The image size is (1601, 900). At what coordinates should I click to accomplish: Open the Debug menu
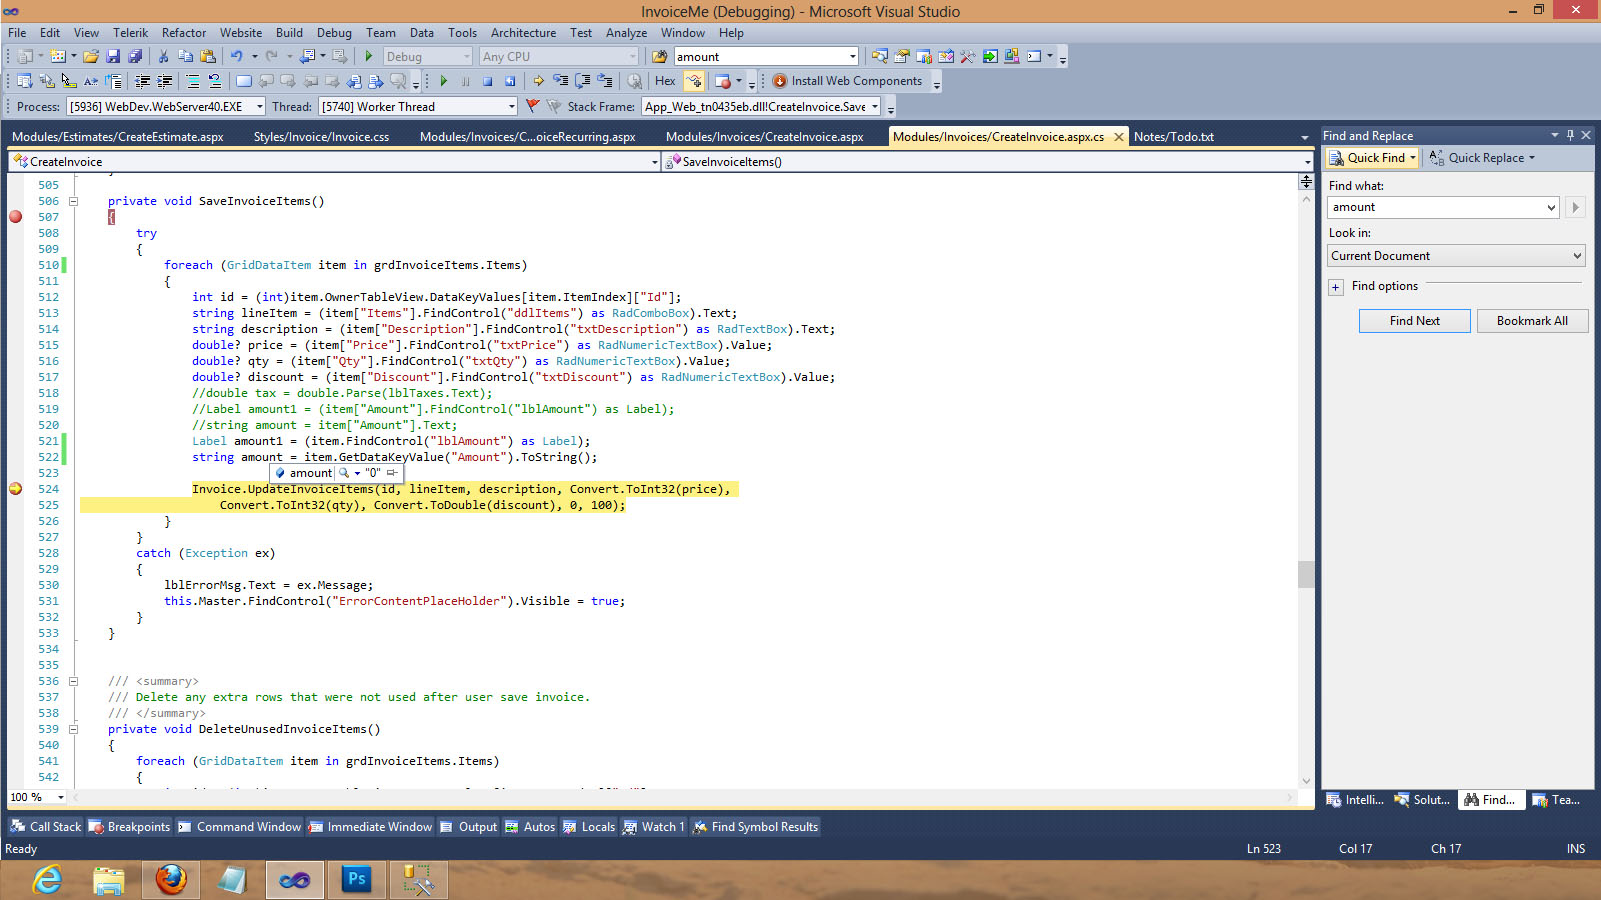click(334, 33)
